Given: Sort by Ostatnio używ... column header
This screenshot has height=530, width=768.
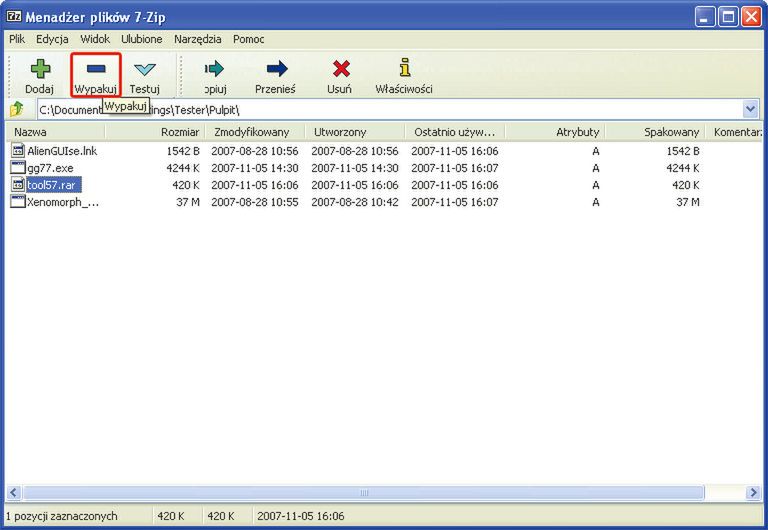Looking at the screenshot, I should pos(455,132).
